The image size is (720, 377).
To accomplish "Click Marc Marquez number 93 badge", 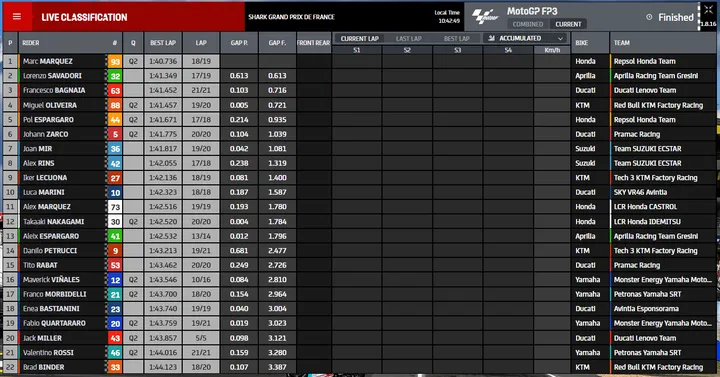I will point(115,62).
